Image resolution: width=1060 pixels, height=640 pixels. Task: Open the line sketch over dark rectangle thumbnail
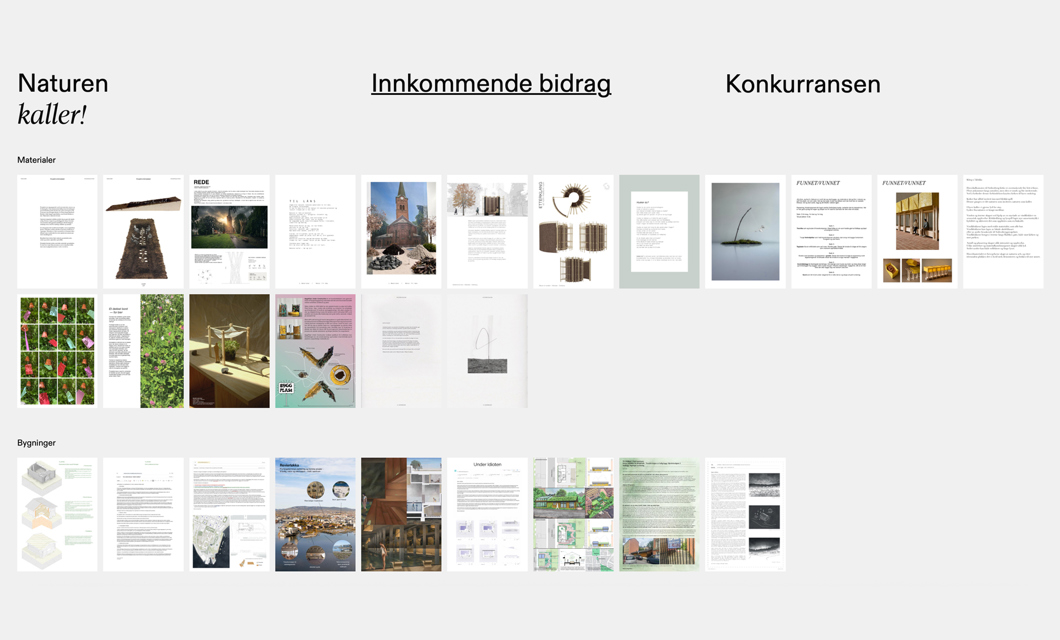click(487, 351)
